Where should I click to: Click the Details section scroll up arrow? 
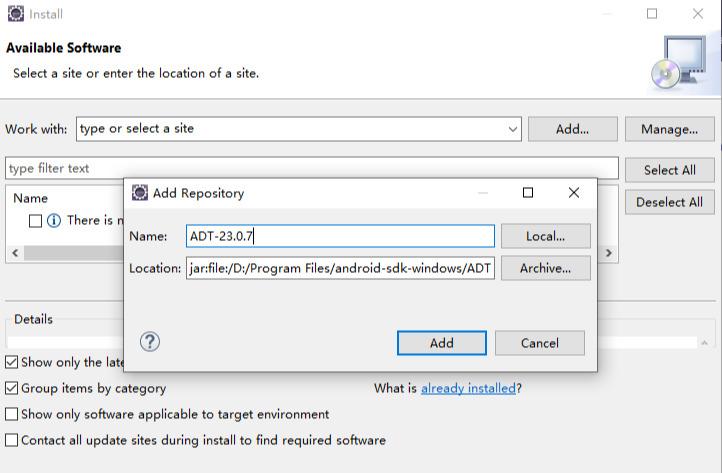(705, 343)
